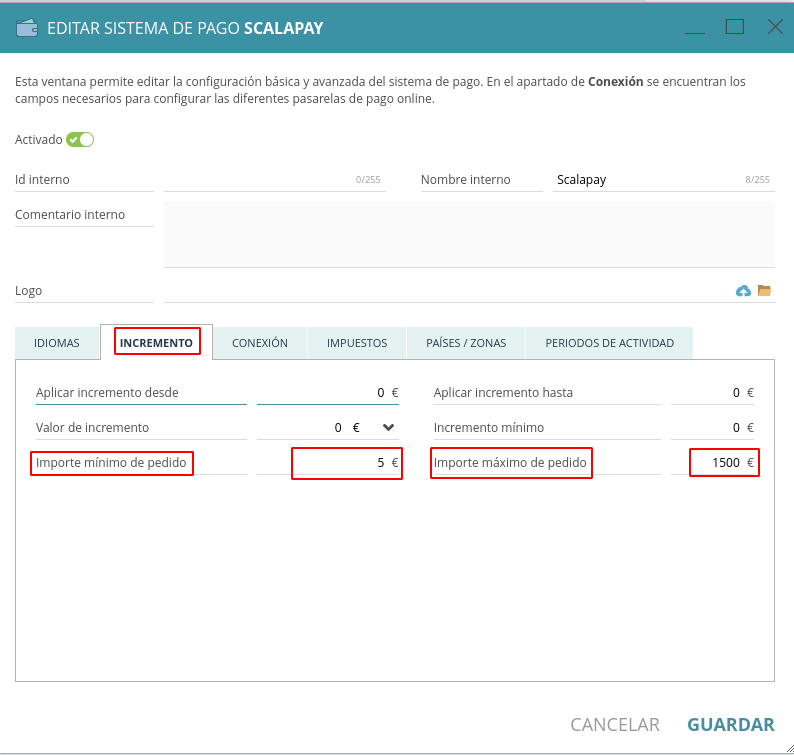
Task: Select the INCREMENTO tab
Action: [x=156, y=343]
